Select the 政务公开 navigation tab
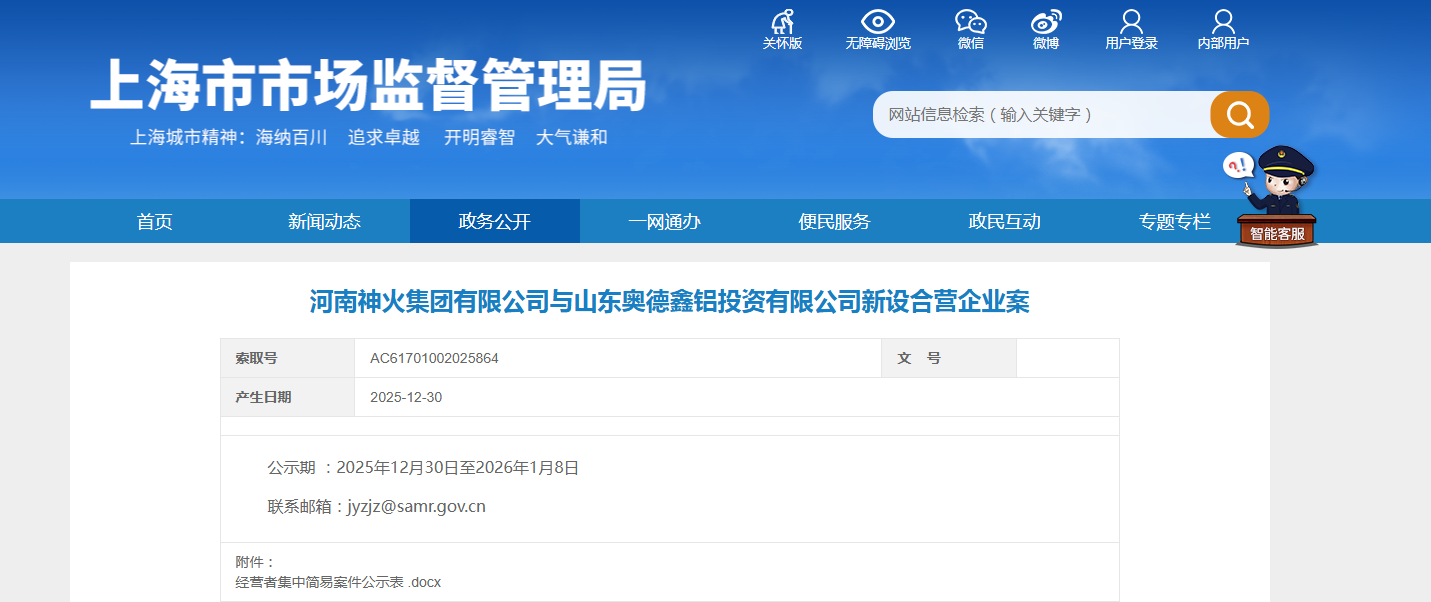 tap(494, 222)
